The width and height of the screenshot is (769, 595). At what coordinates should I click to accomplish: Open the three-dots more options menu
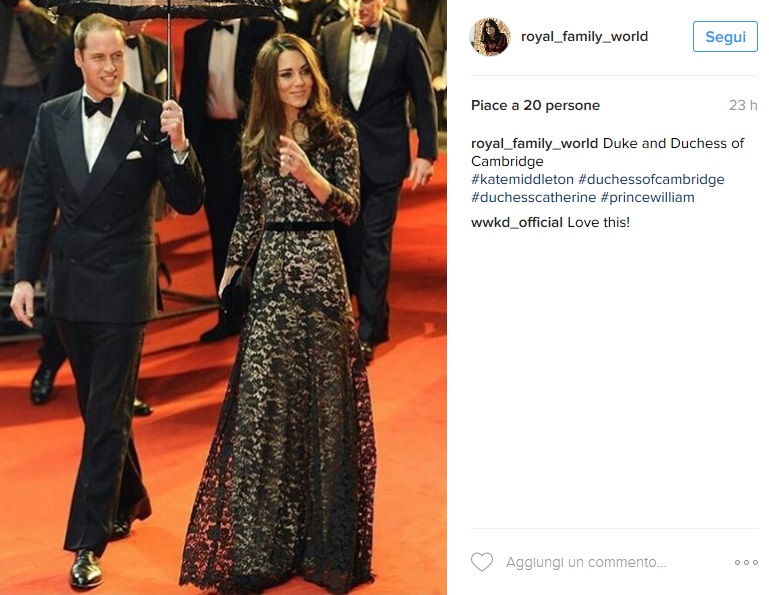pos(746,562)
